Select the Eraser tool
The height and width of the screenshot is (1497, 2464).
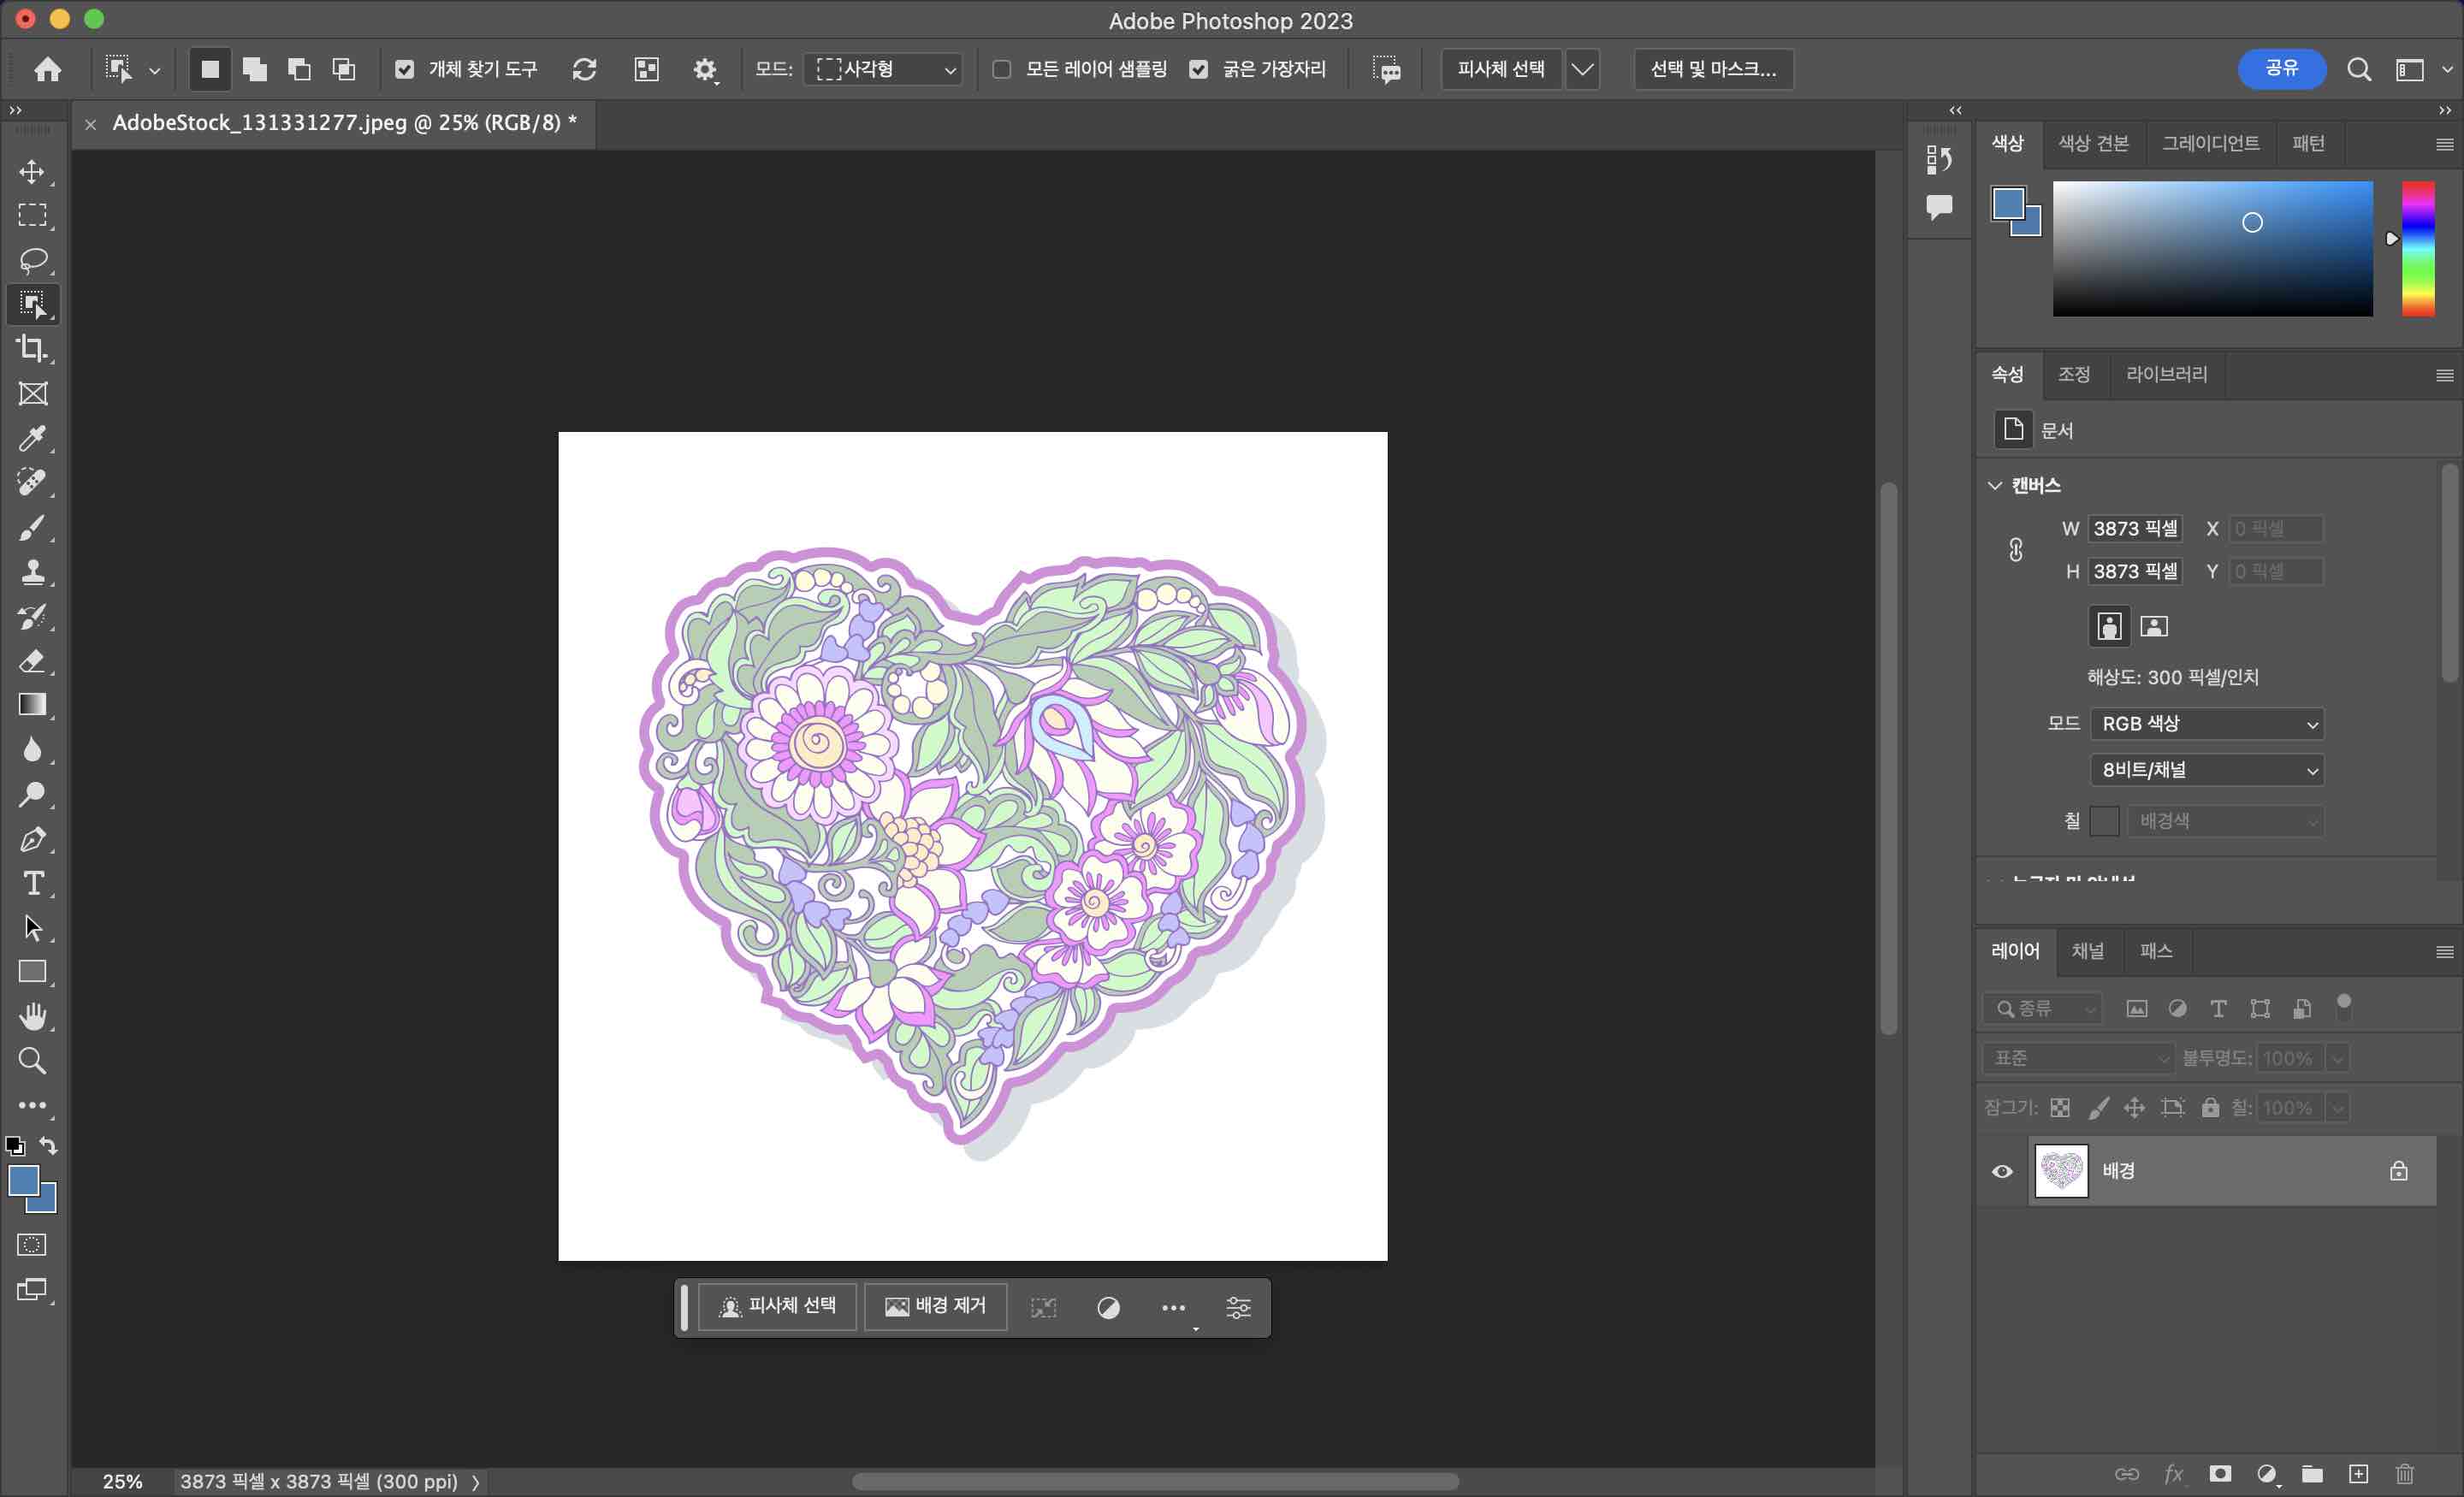coord(33,661)
